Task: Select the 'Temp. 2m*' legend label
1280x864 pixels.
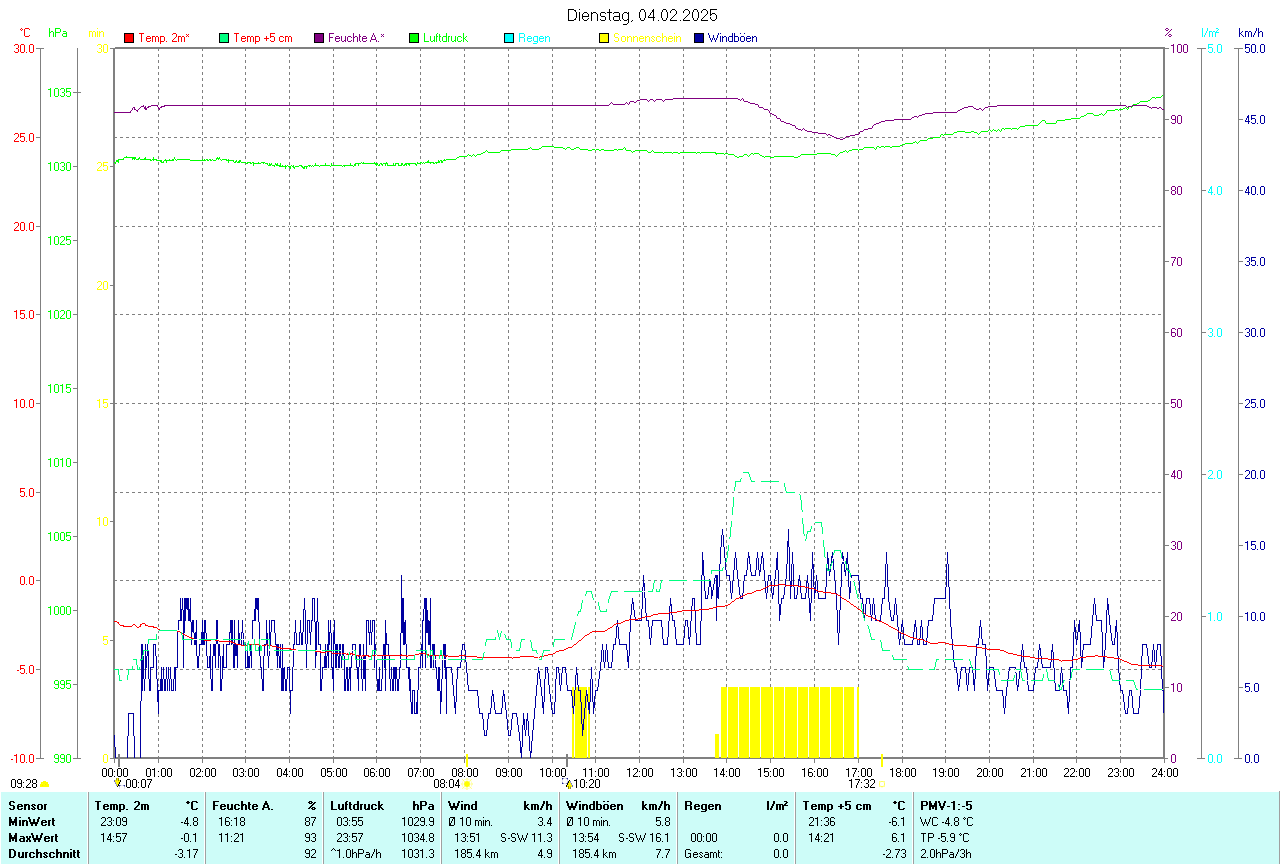Action: pos(164,38)
